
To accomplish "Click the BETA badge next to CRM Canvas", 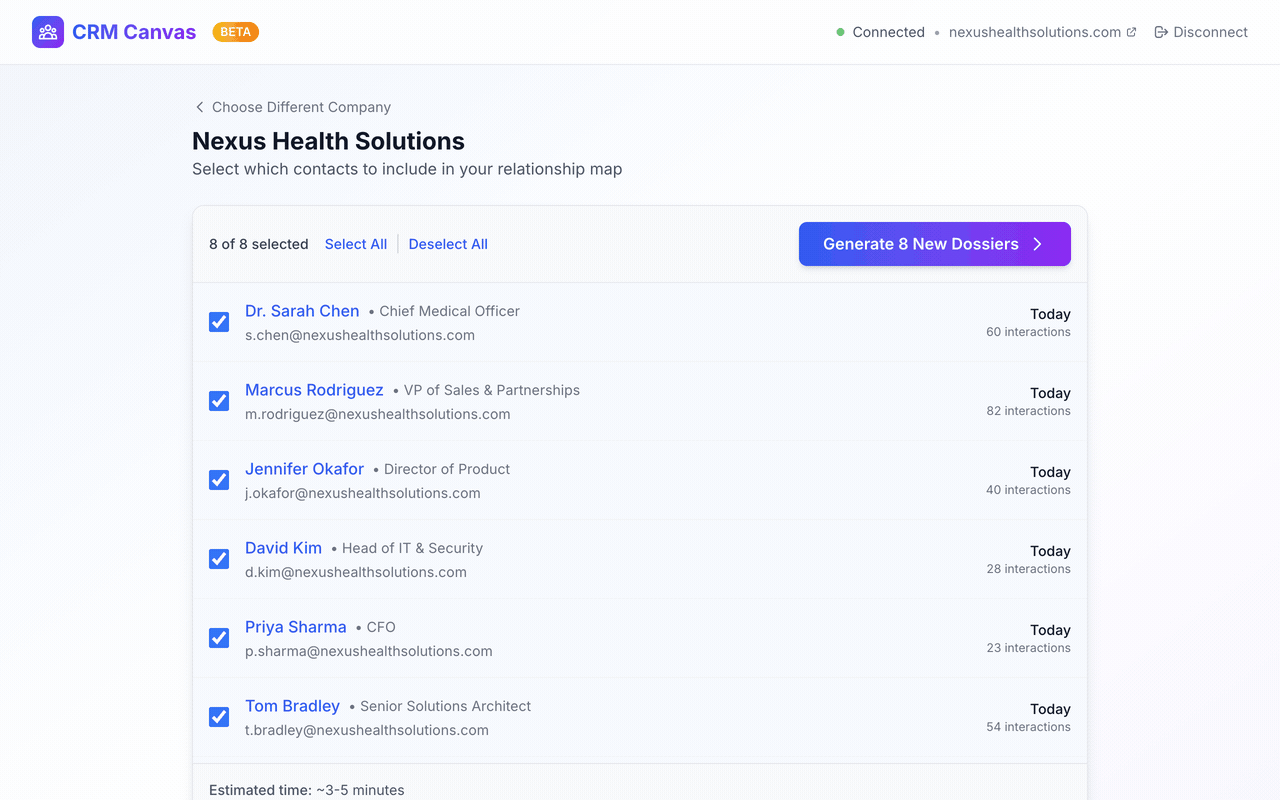I will click(235, 31).
